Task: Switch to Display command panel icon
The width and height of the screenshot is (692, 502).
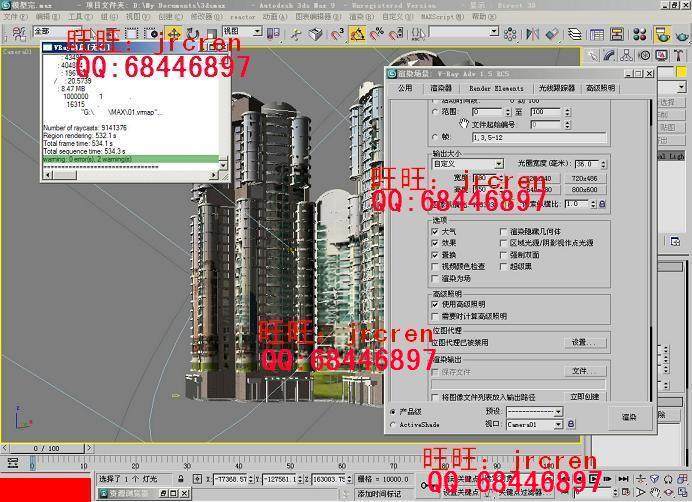Action: [661, 55]
